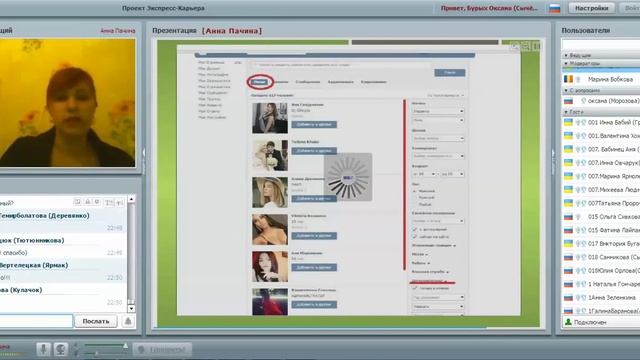640x360 pixels.
Task: Click the green person icon next to Подключен
Action: [x=568, y=322]
